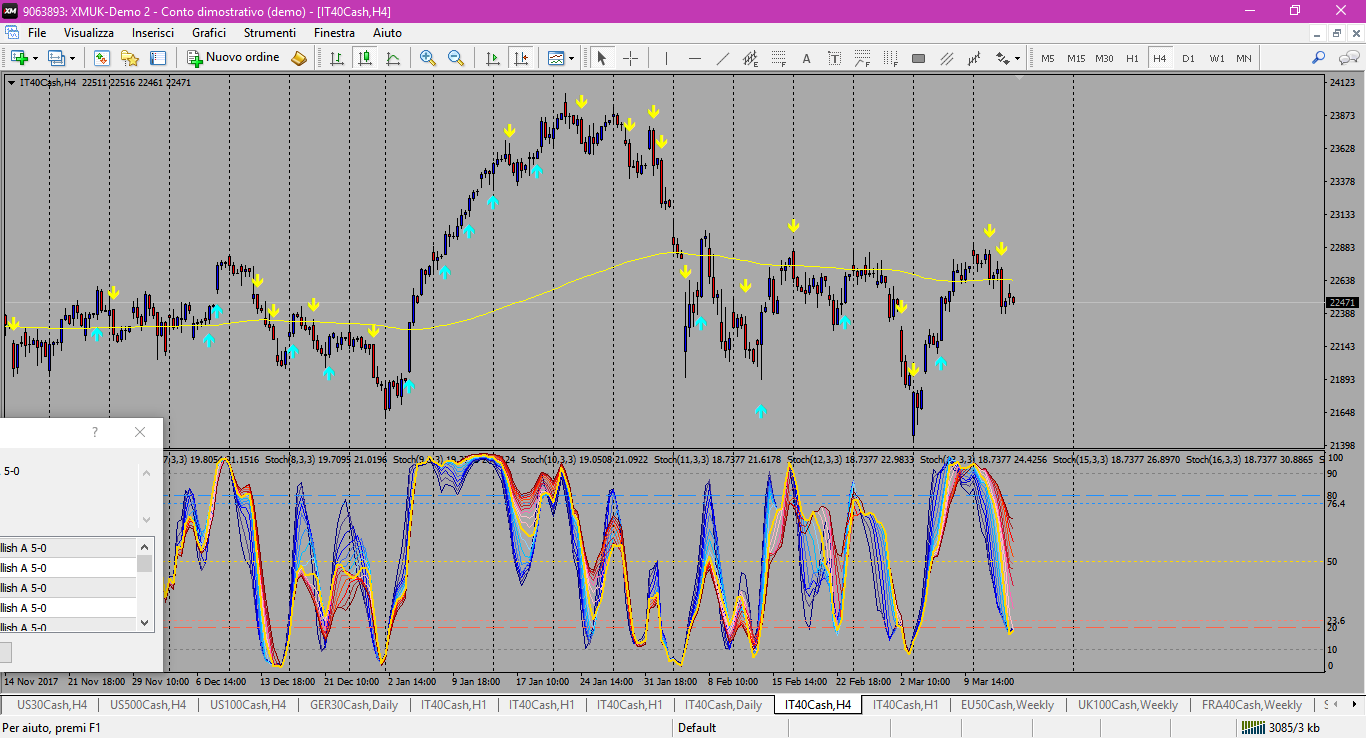The height and width of the screenshot is (738, 1366).
Task: Toggle chart shift from right edge
Action: click(520, 58)
